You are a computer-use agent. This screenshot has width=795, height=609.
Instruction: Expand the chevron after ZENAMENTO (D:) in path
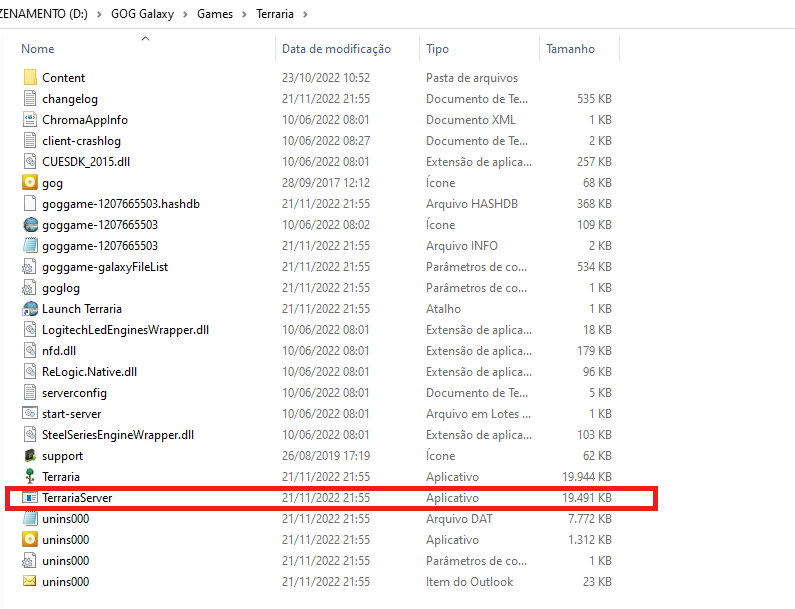(x=99, y=14)
